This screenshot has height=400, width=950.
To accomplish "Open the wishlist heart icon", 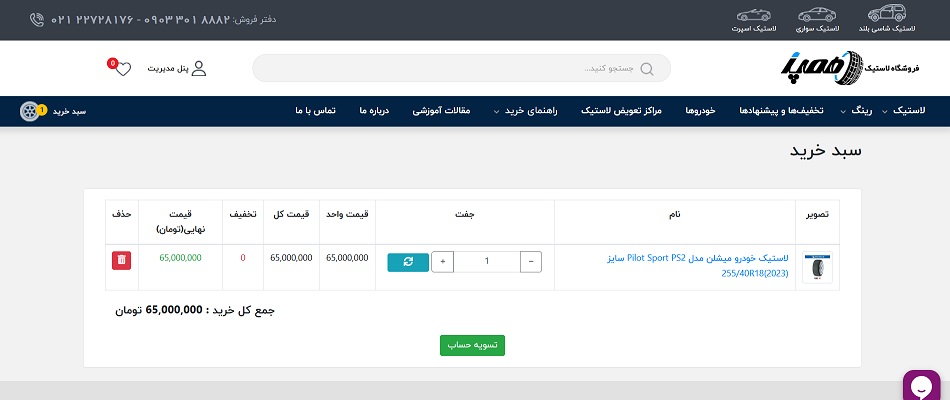I will [123, 68].
